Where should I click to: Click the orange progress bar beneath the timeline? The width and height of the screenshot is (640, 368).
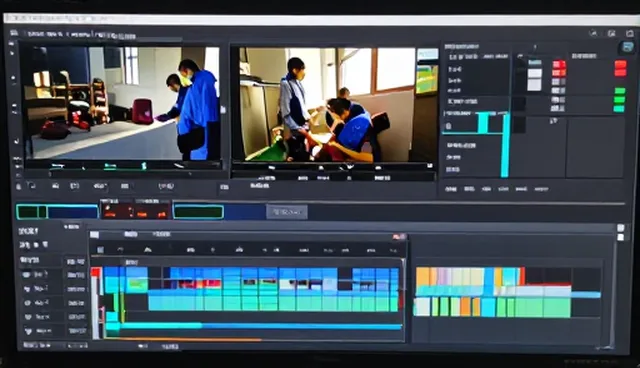[183, 339]
